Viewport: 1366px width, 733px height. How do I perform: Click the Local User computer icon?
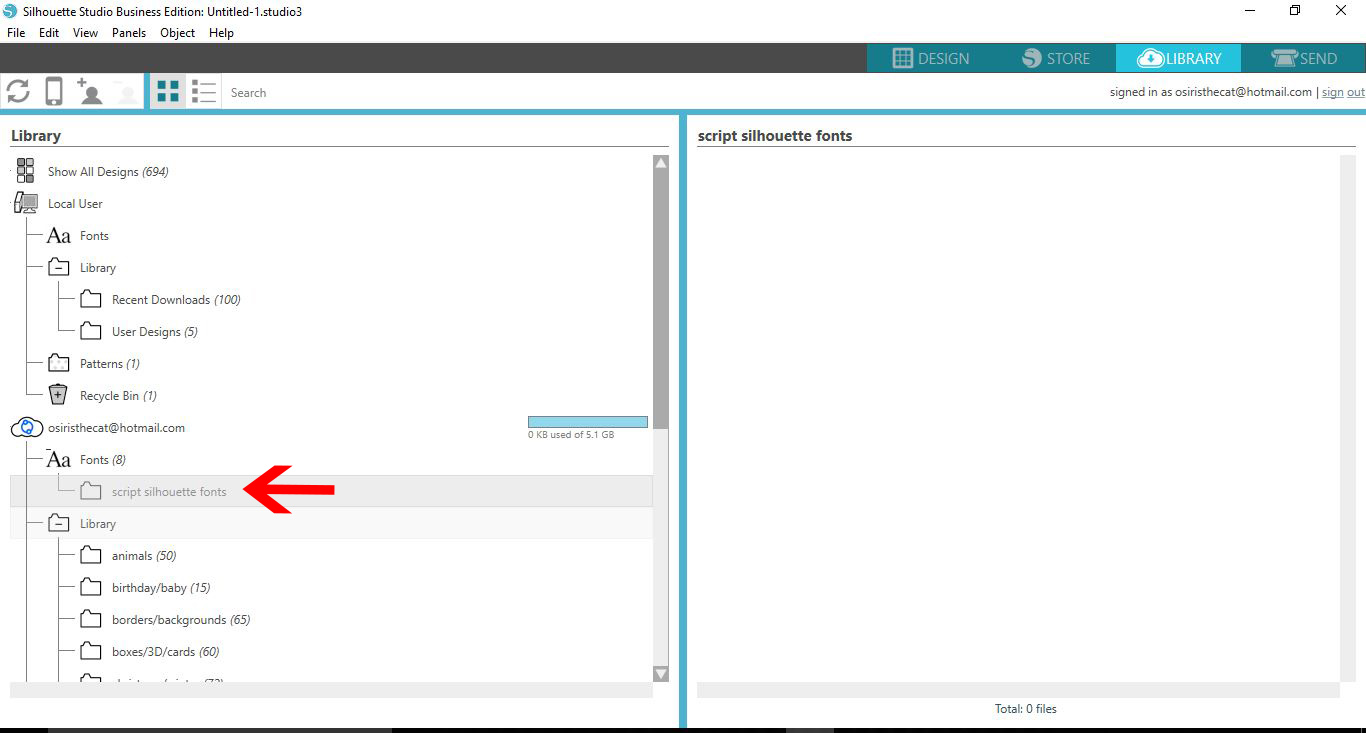pos(26,203)
